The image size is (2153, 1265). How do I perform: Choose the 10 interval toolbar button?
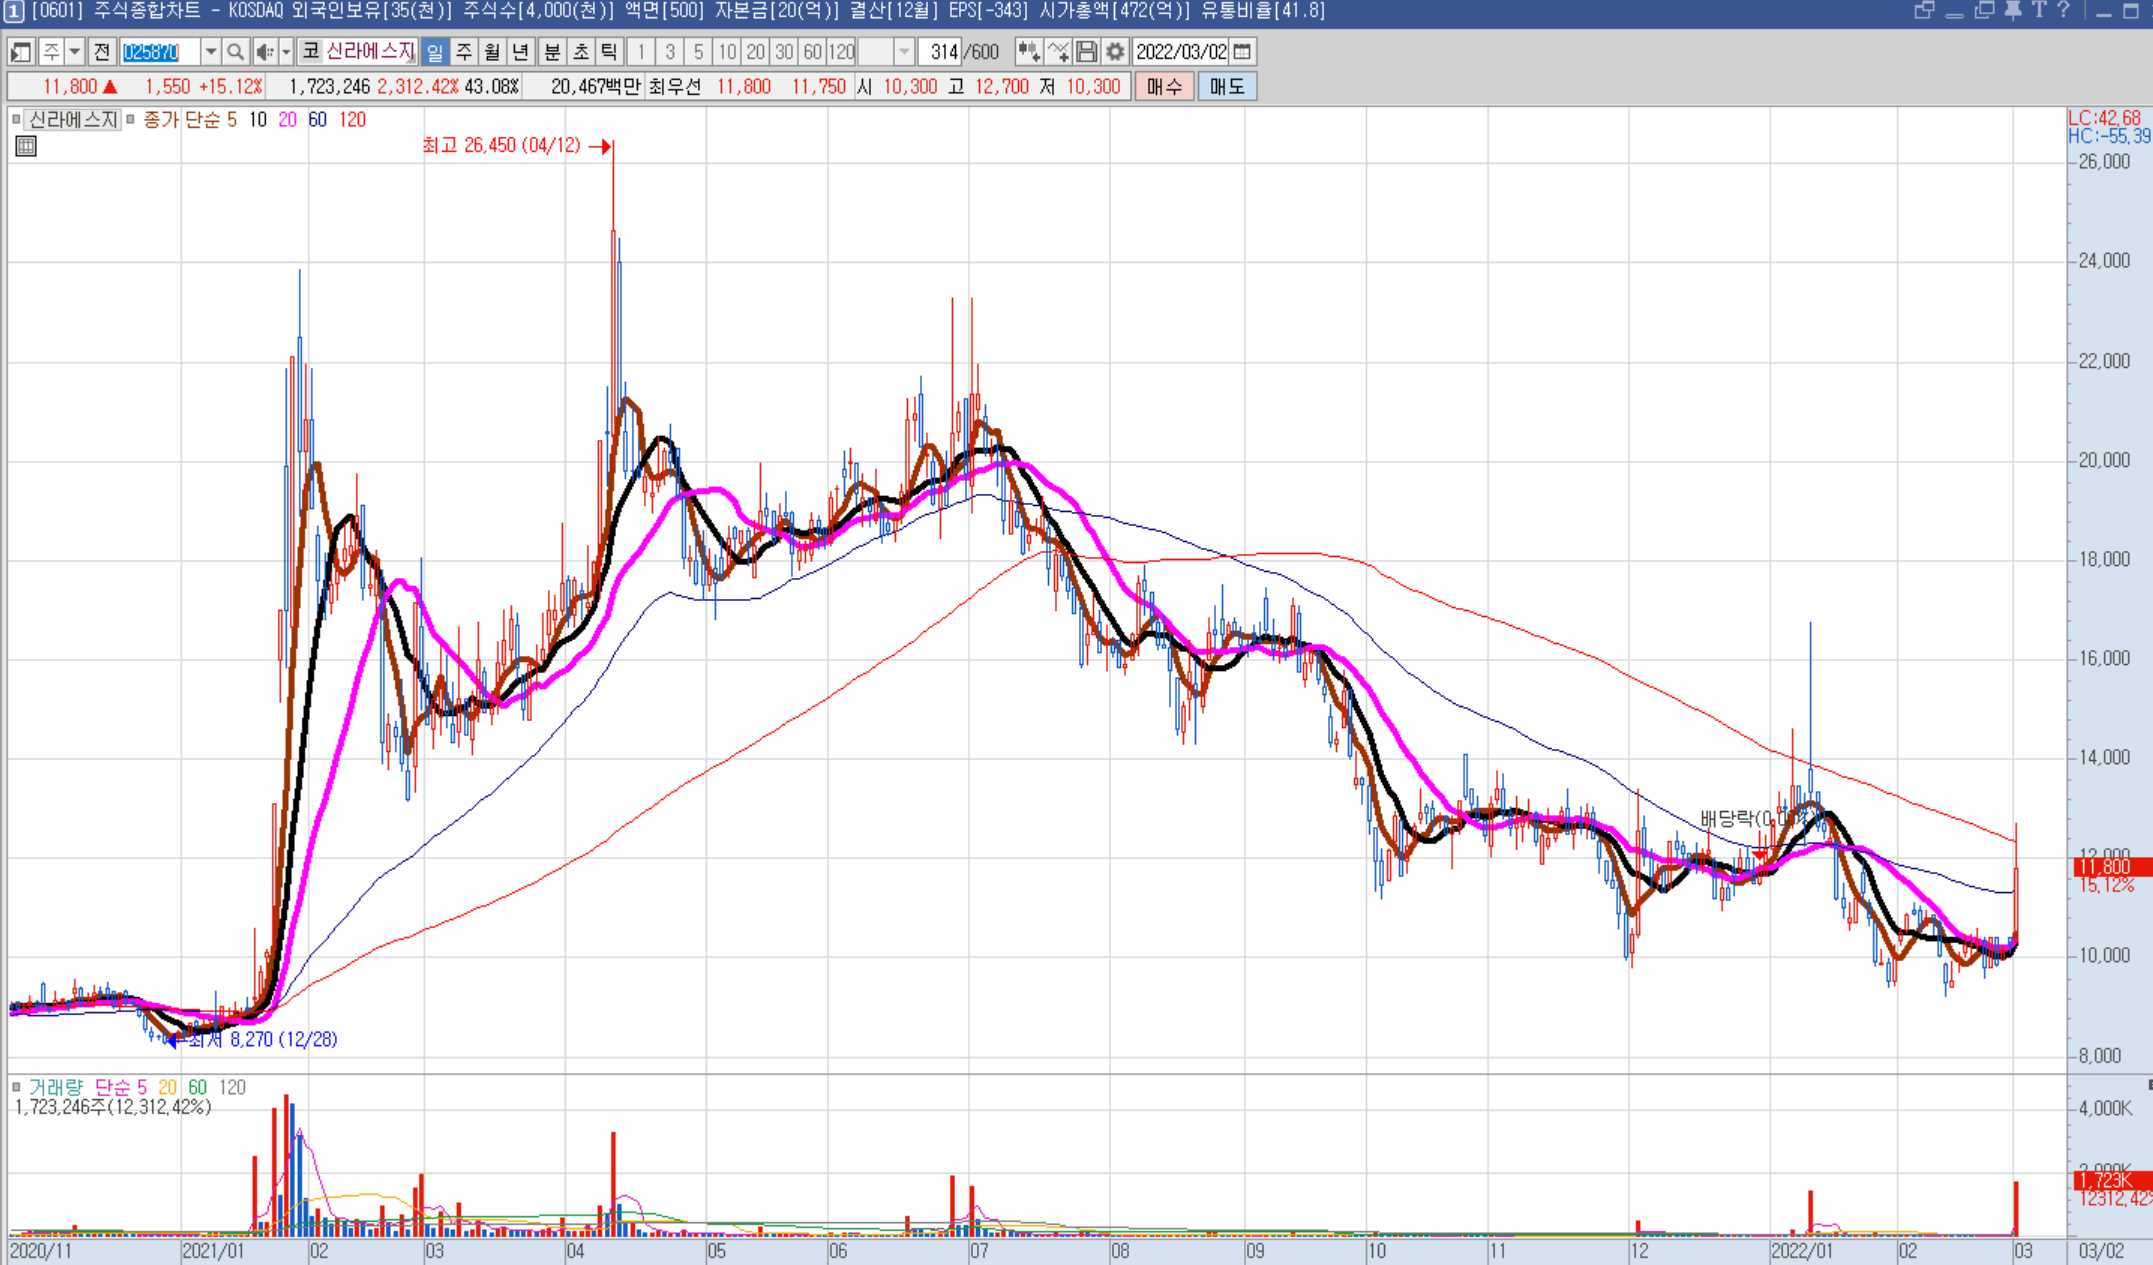727,52
